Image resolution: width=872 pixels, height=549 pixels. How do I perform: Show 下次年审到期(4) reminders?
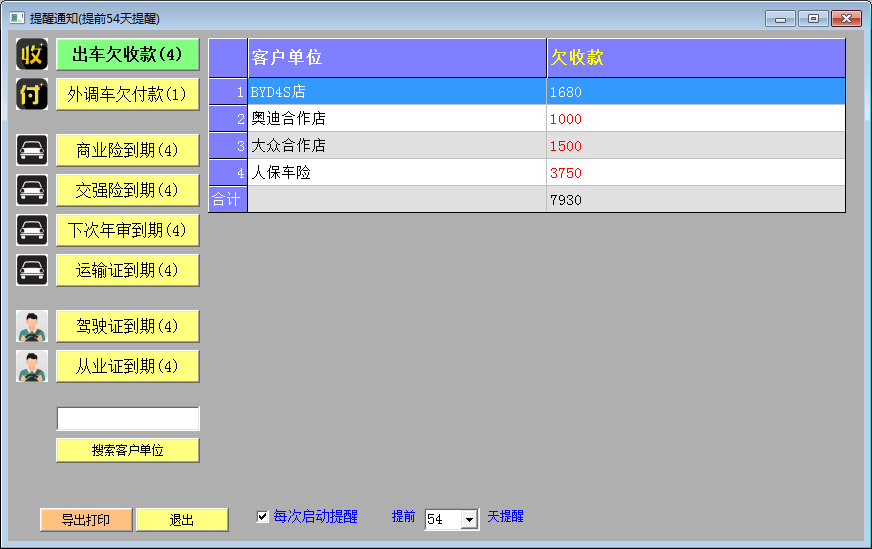[127, 230]
